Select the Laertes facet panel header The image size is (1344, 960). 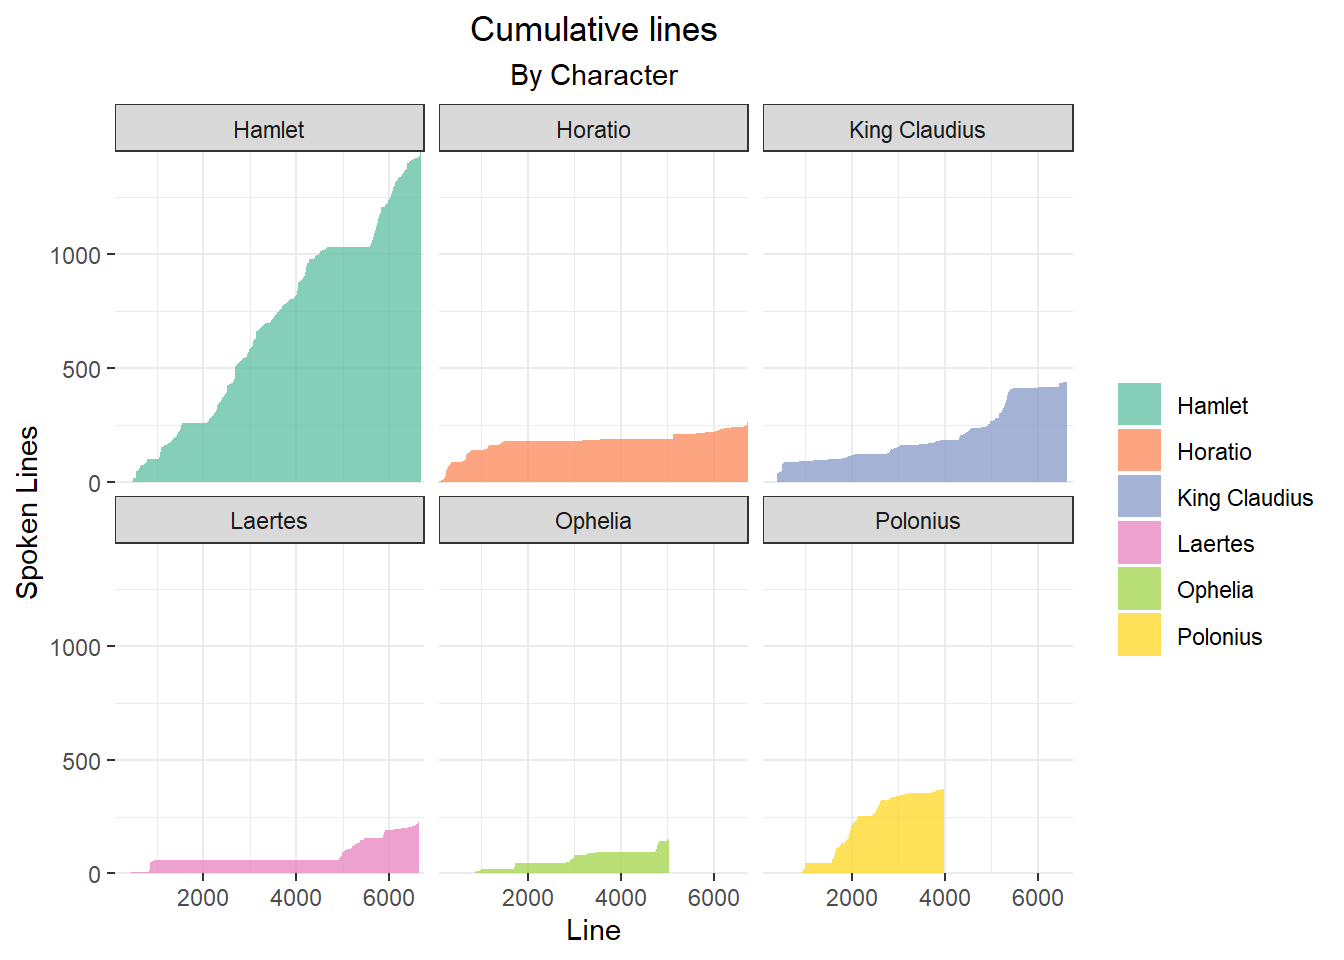269,521
